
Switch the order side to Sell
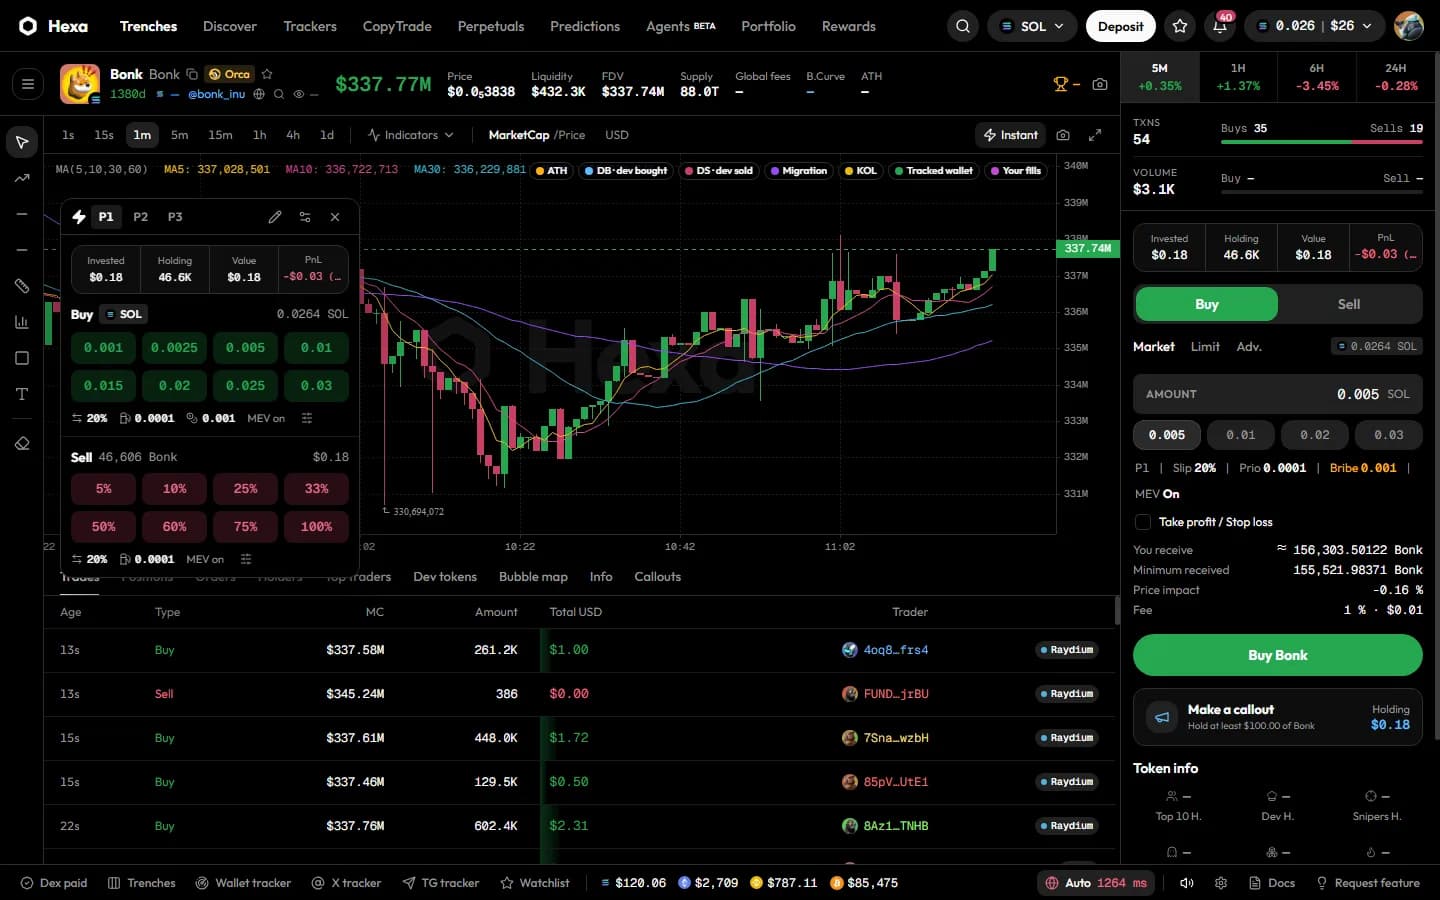[1349, 304]
